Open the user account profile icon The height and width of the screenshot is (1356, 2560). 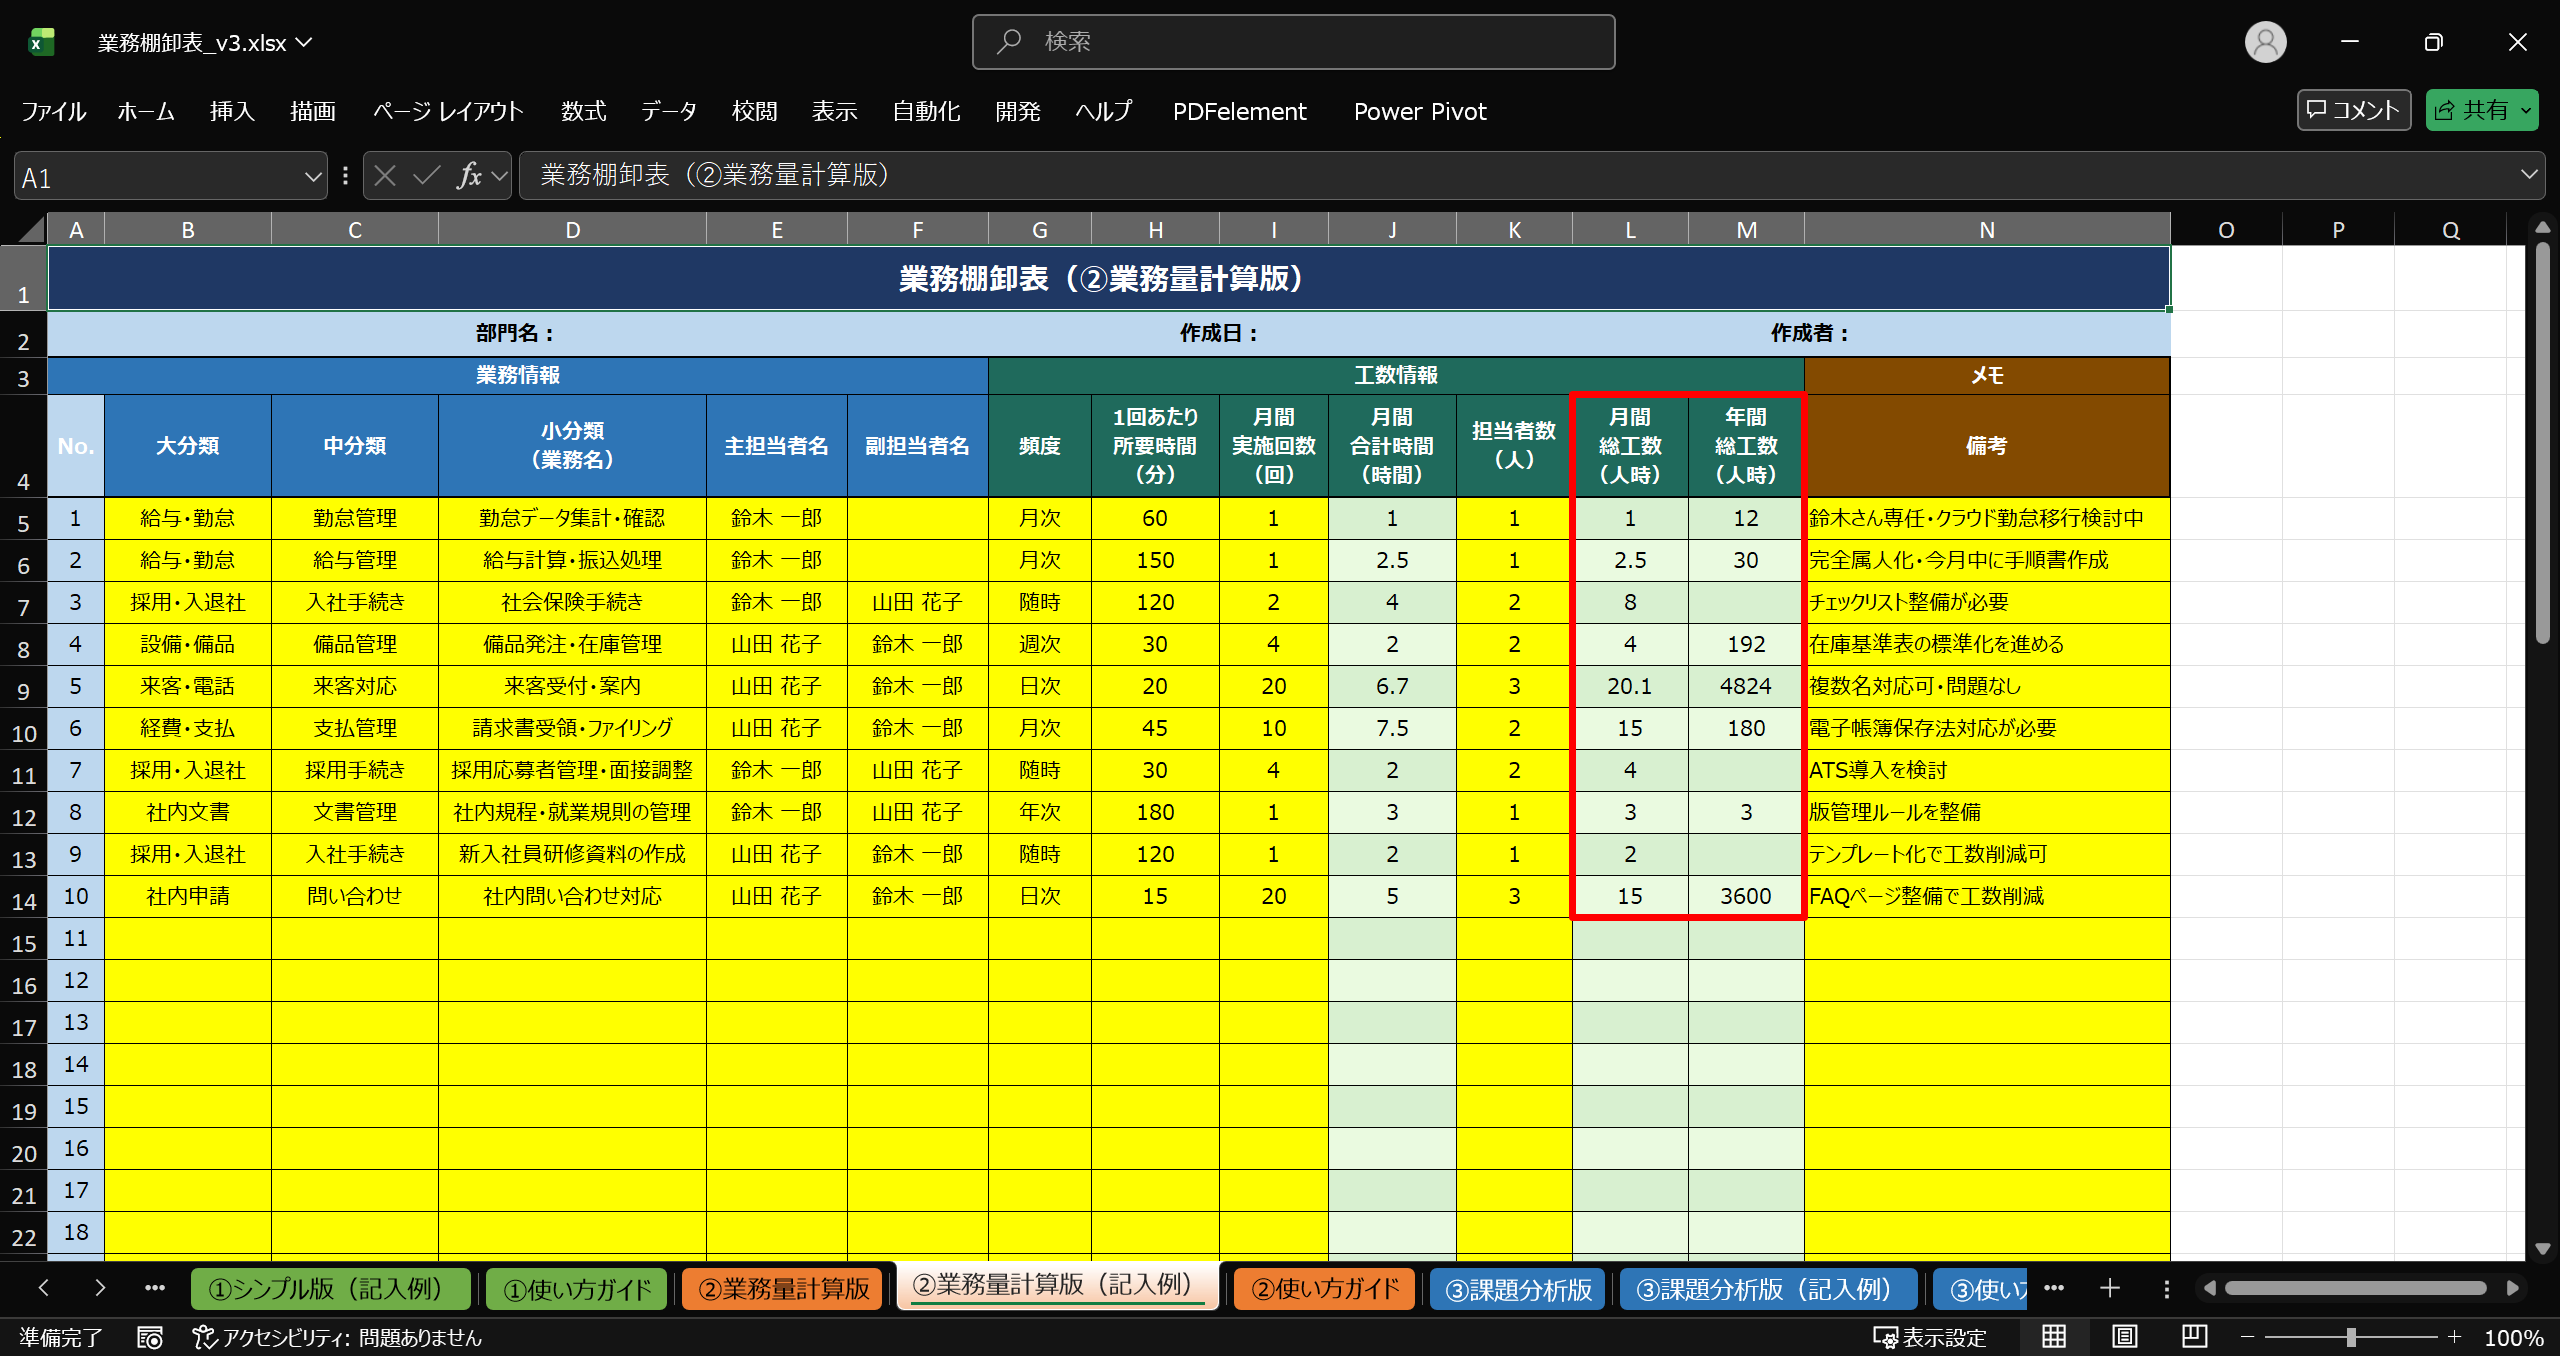[2265, 42]
